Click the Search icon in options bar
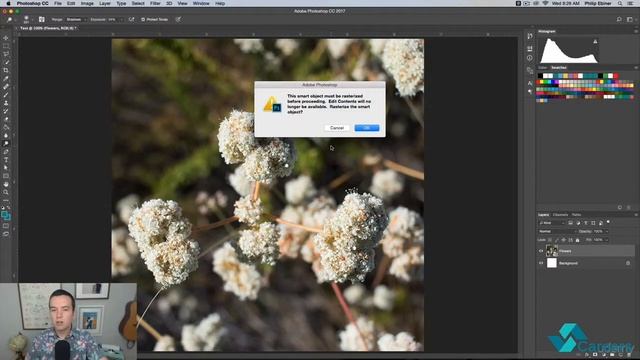The width and height of the screenshot is (640, 360). [619, 19]
